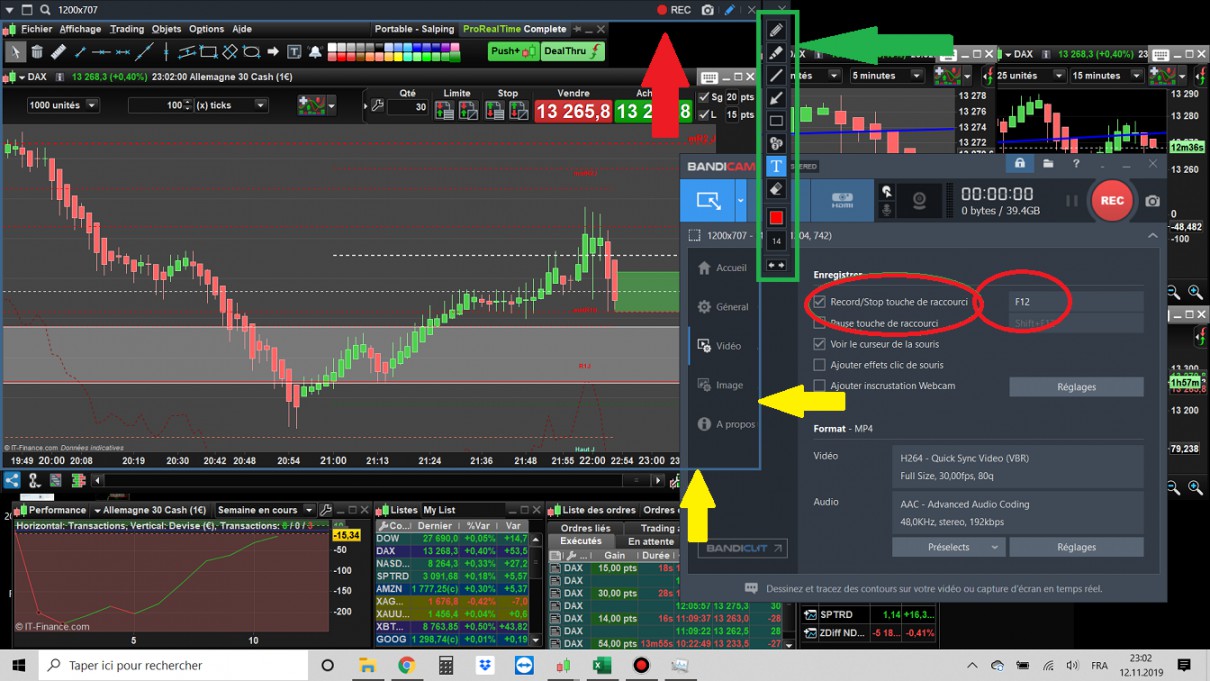Click the trash delete-objects icon

37,51
